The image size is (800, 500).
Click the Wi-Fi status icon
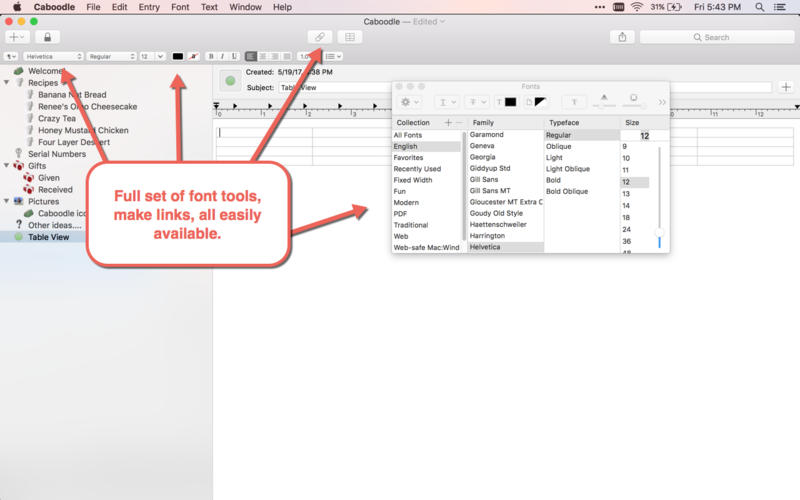coord(637,7)
